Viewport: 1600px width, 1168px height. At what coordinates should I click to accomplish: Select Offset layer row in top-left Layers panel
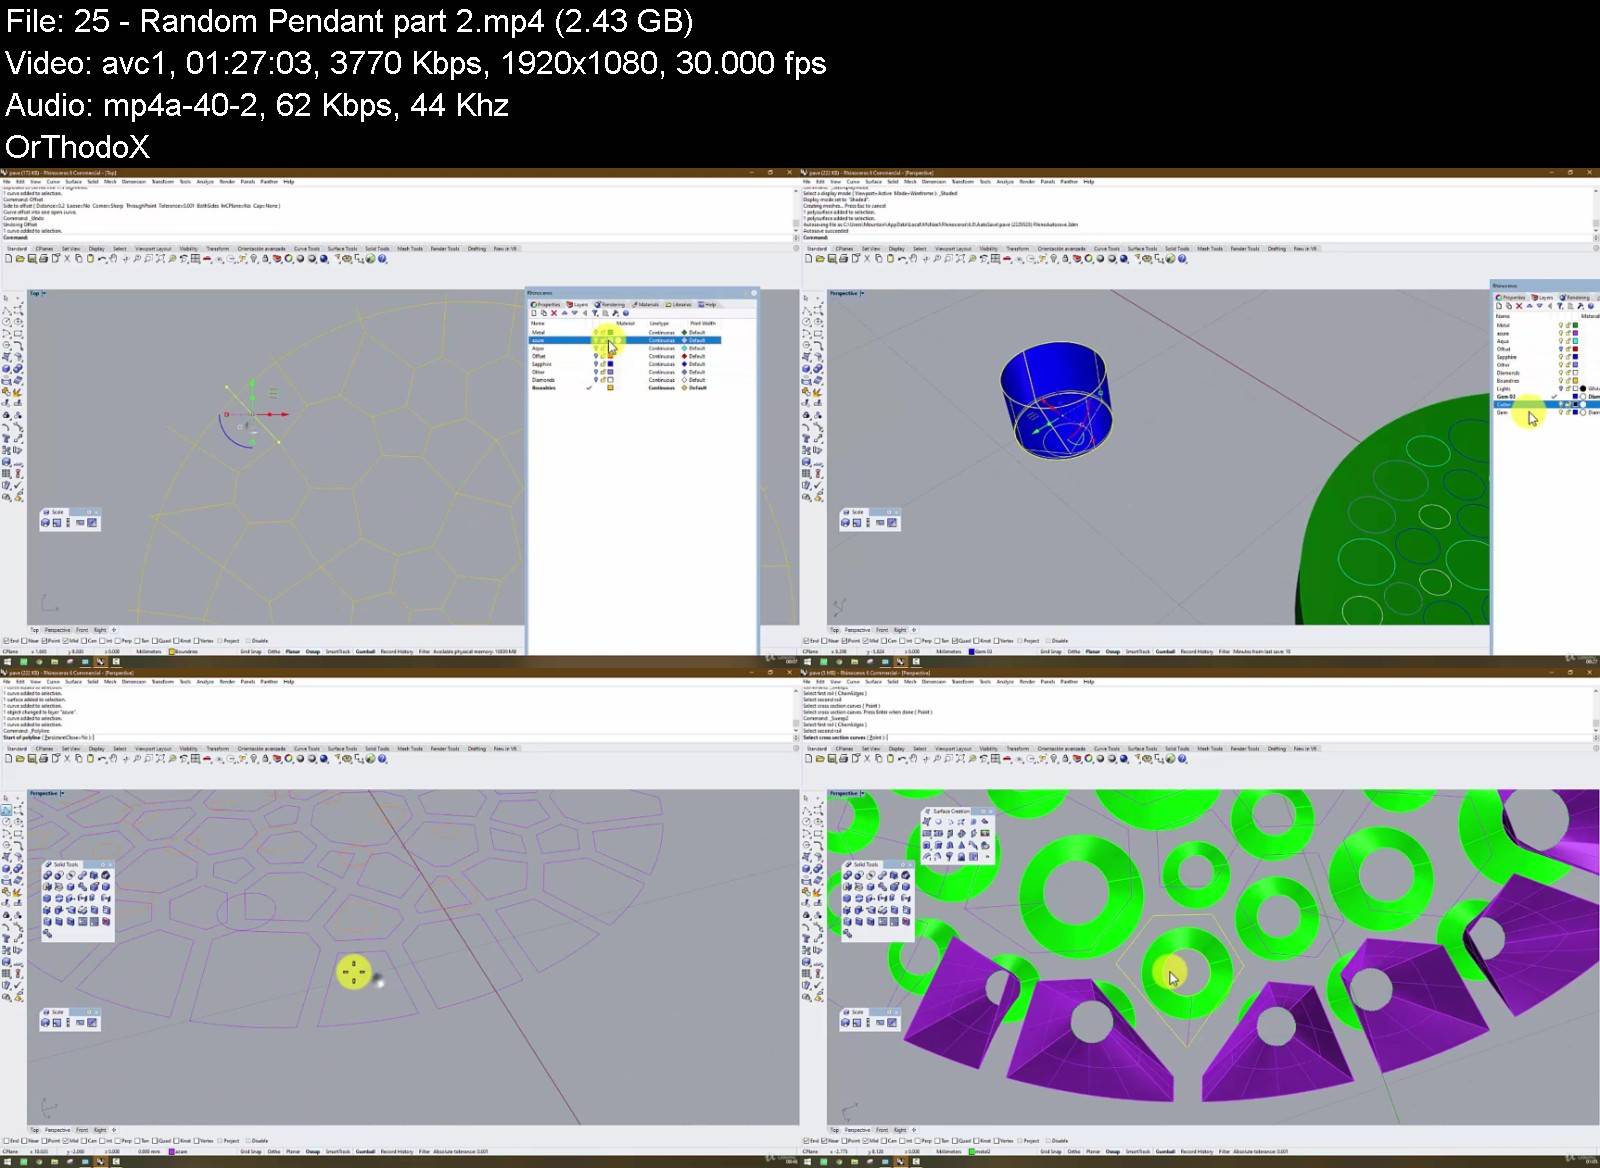pyautogui.click(x=625, y=356)
